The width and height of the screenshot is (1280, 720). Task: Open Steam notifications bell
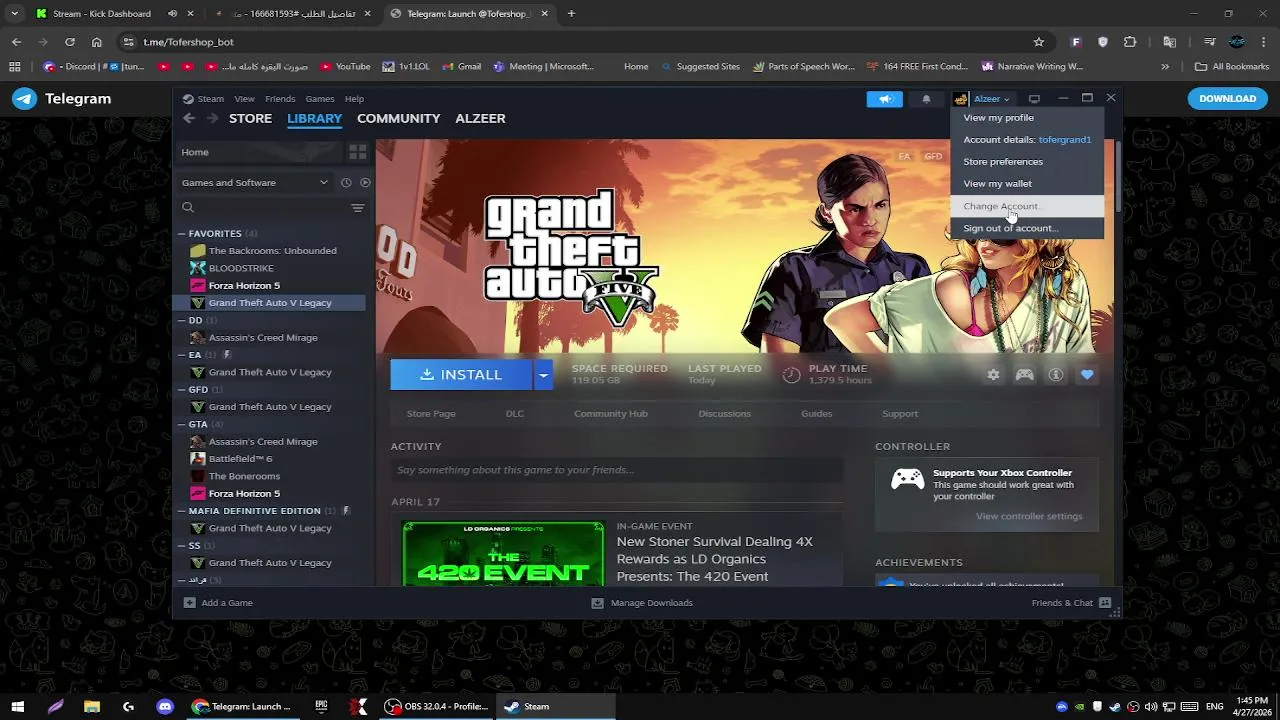point(926,99)
